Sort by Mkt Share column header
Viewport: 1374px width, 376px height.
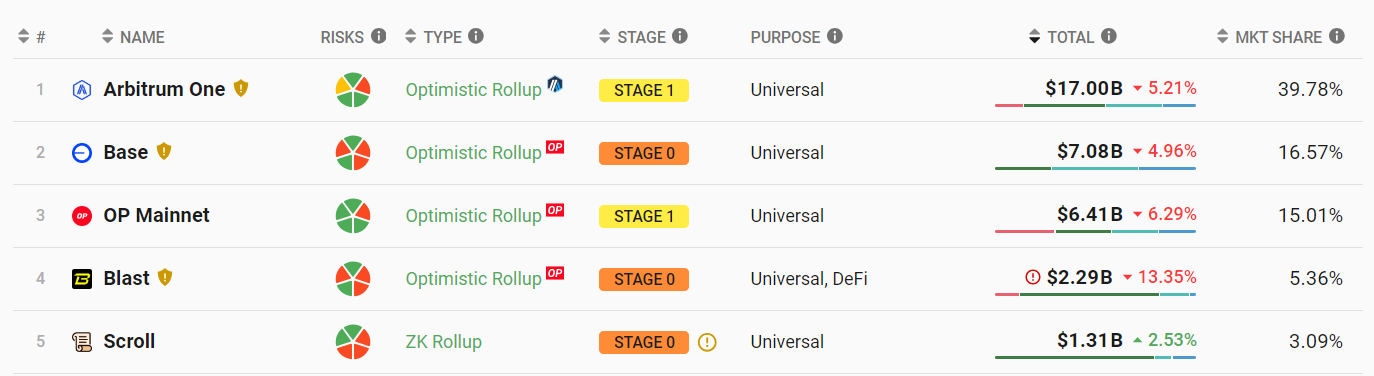coord(1280,37)
